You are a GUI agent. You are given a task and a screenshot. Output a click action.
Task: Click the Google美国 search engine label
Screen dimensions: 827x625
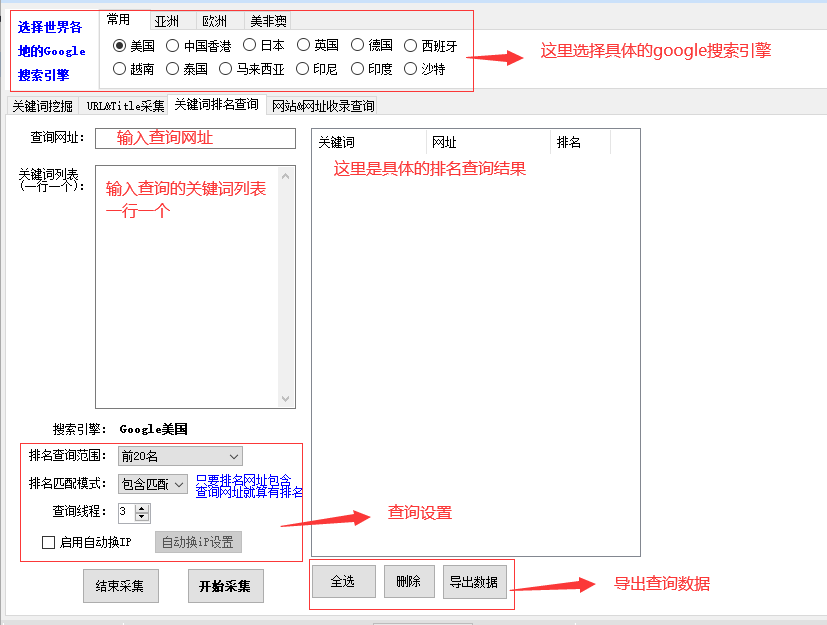click(x=153, y=429)
